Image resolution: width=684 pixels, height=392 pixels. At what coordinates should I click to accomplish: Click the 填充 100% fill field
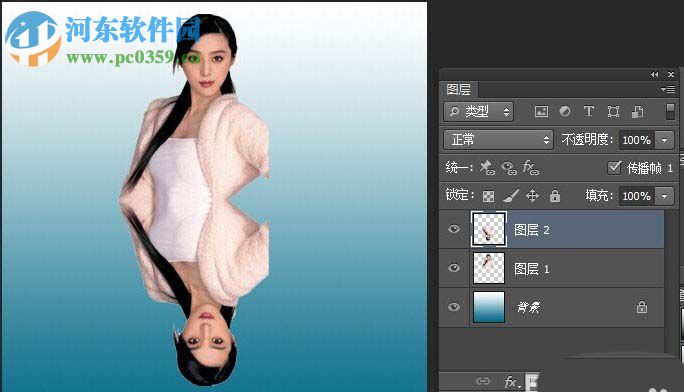pos(636,196)
